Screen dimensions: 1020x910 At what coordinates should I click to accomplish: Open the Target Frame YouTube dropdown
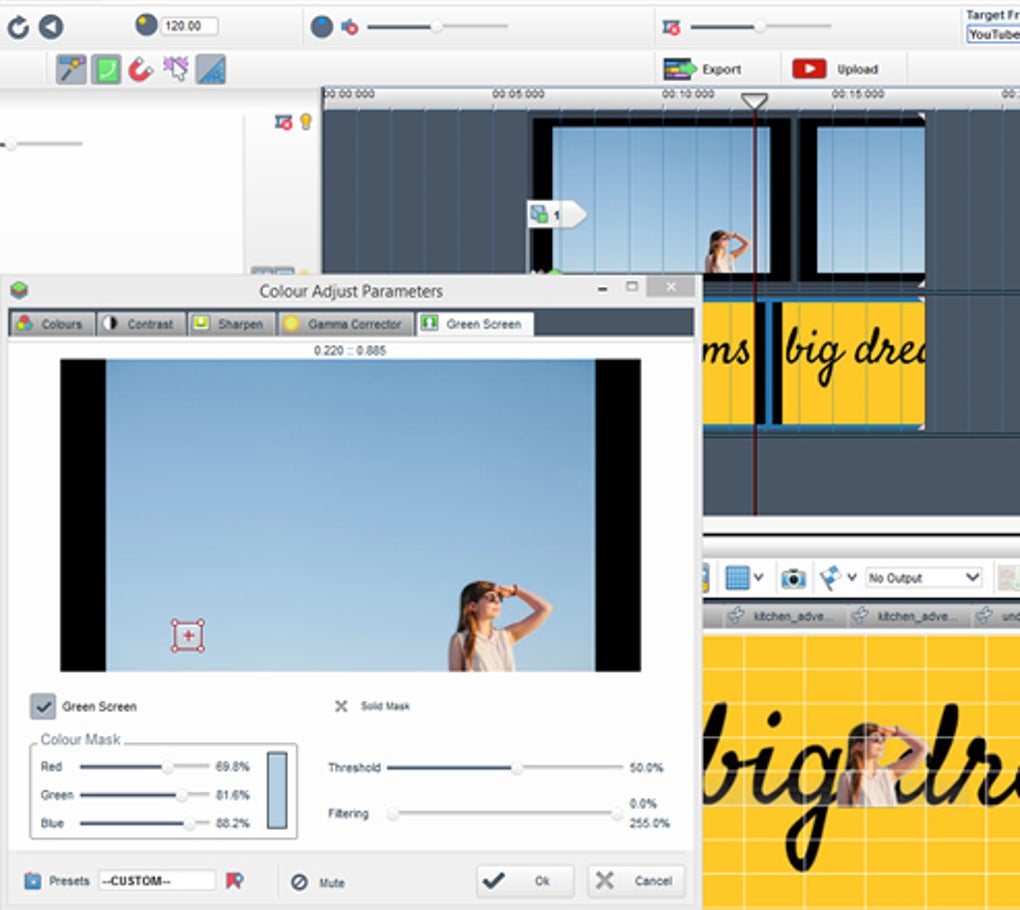993,34
